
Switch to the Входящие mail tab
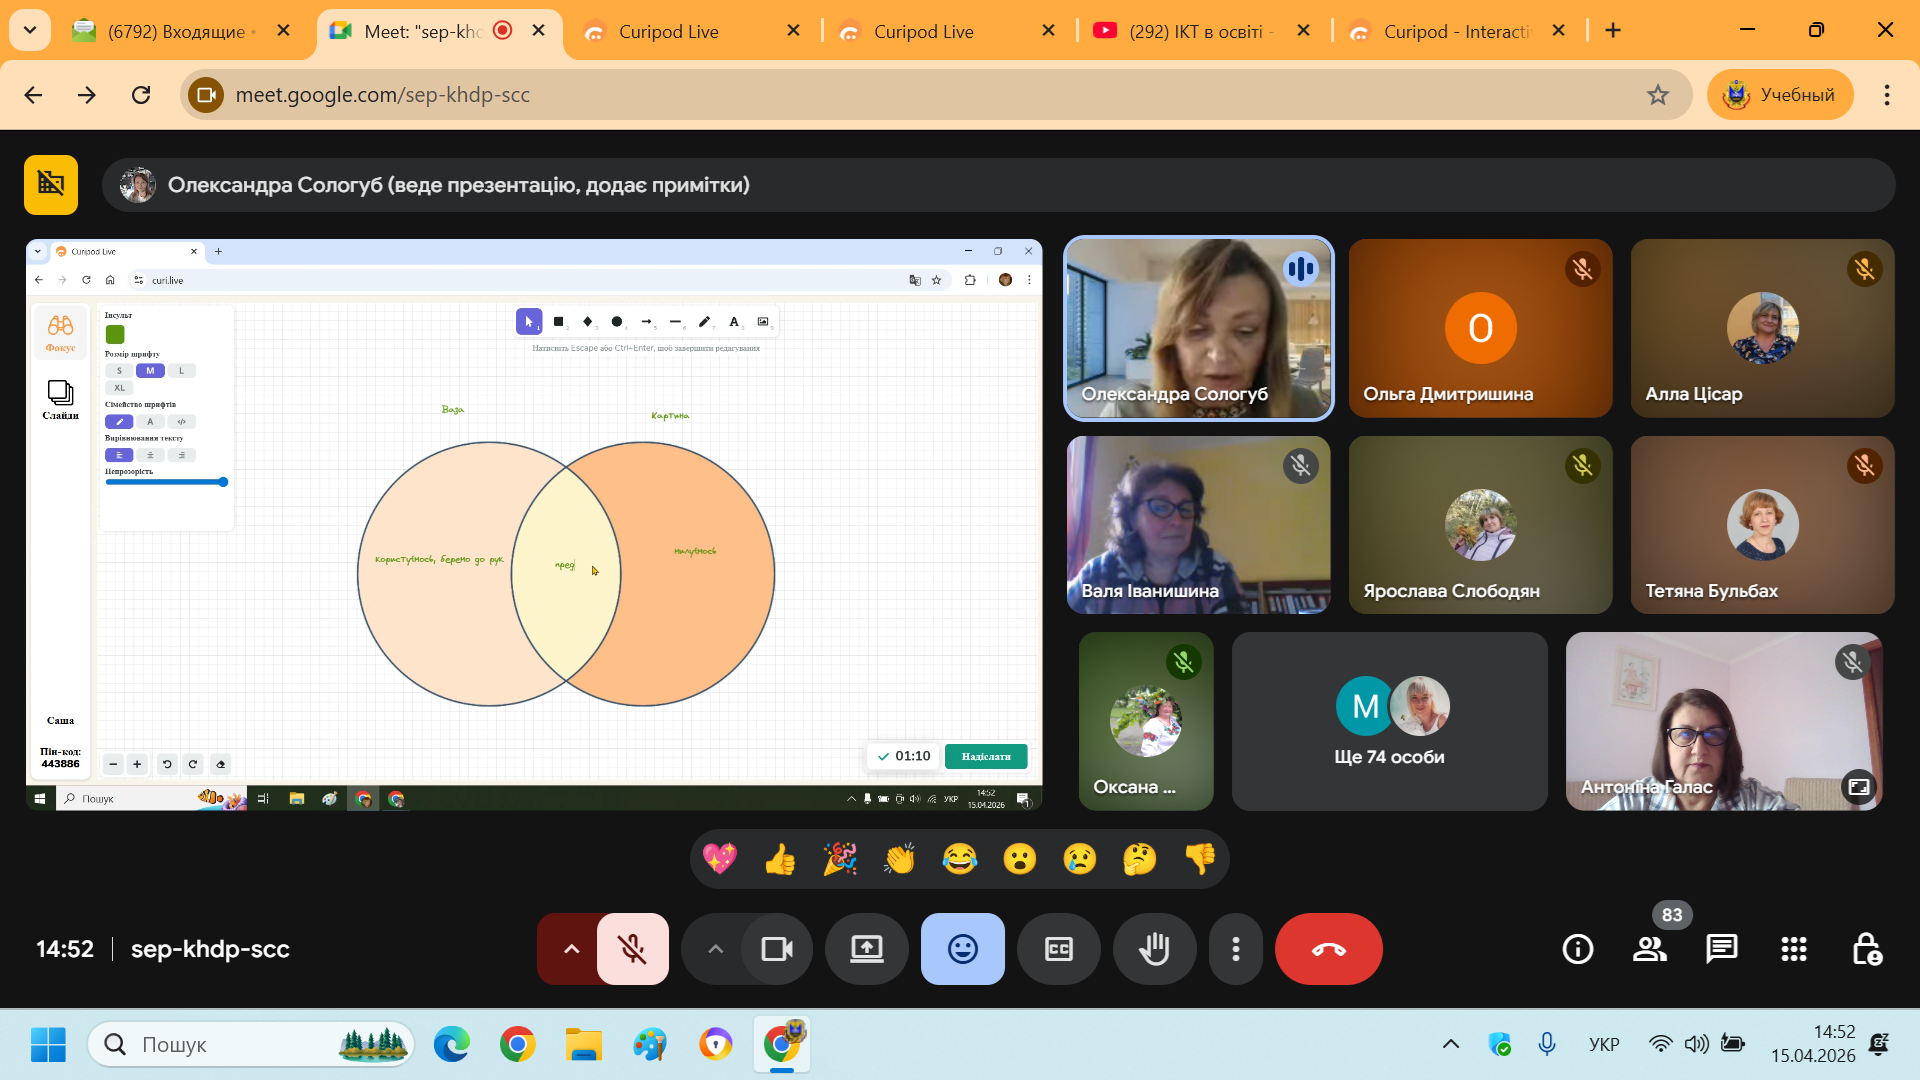pos(176,31)
